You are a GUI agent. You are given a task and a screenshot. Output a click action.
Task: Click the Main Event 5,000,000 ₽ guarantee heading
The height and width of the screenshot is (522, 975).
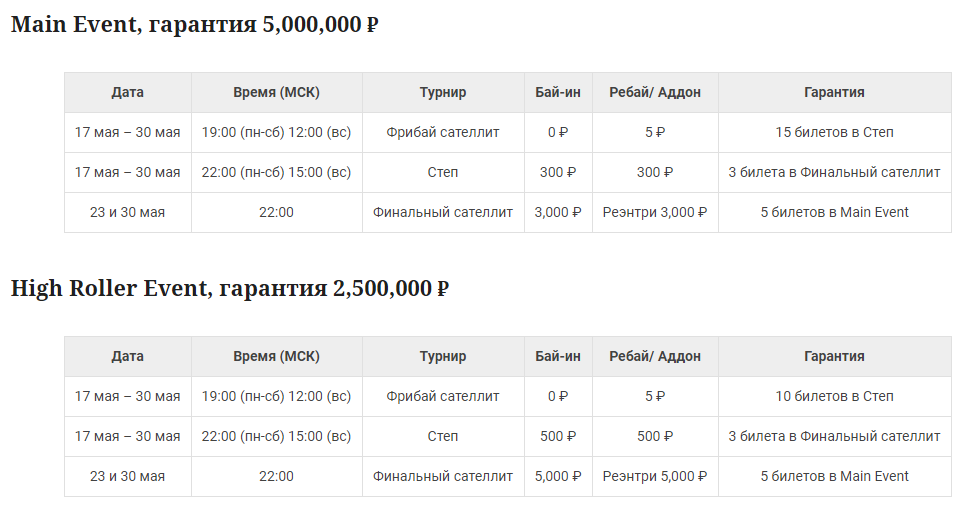coord(194,25)
